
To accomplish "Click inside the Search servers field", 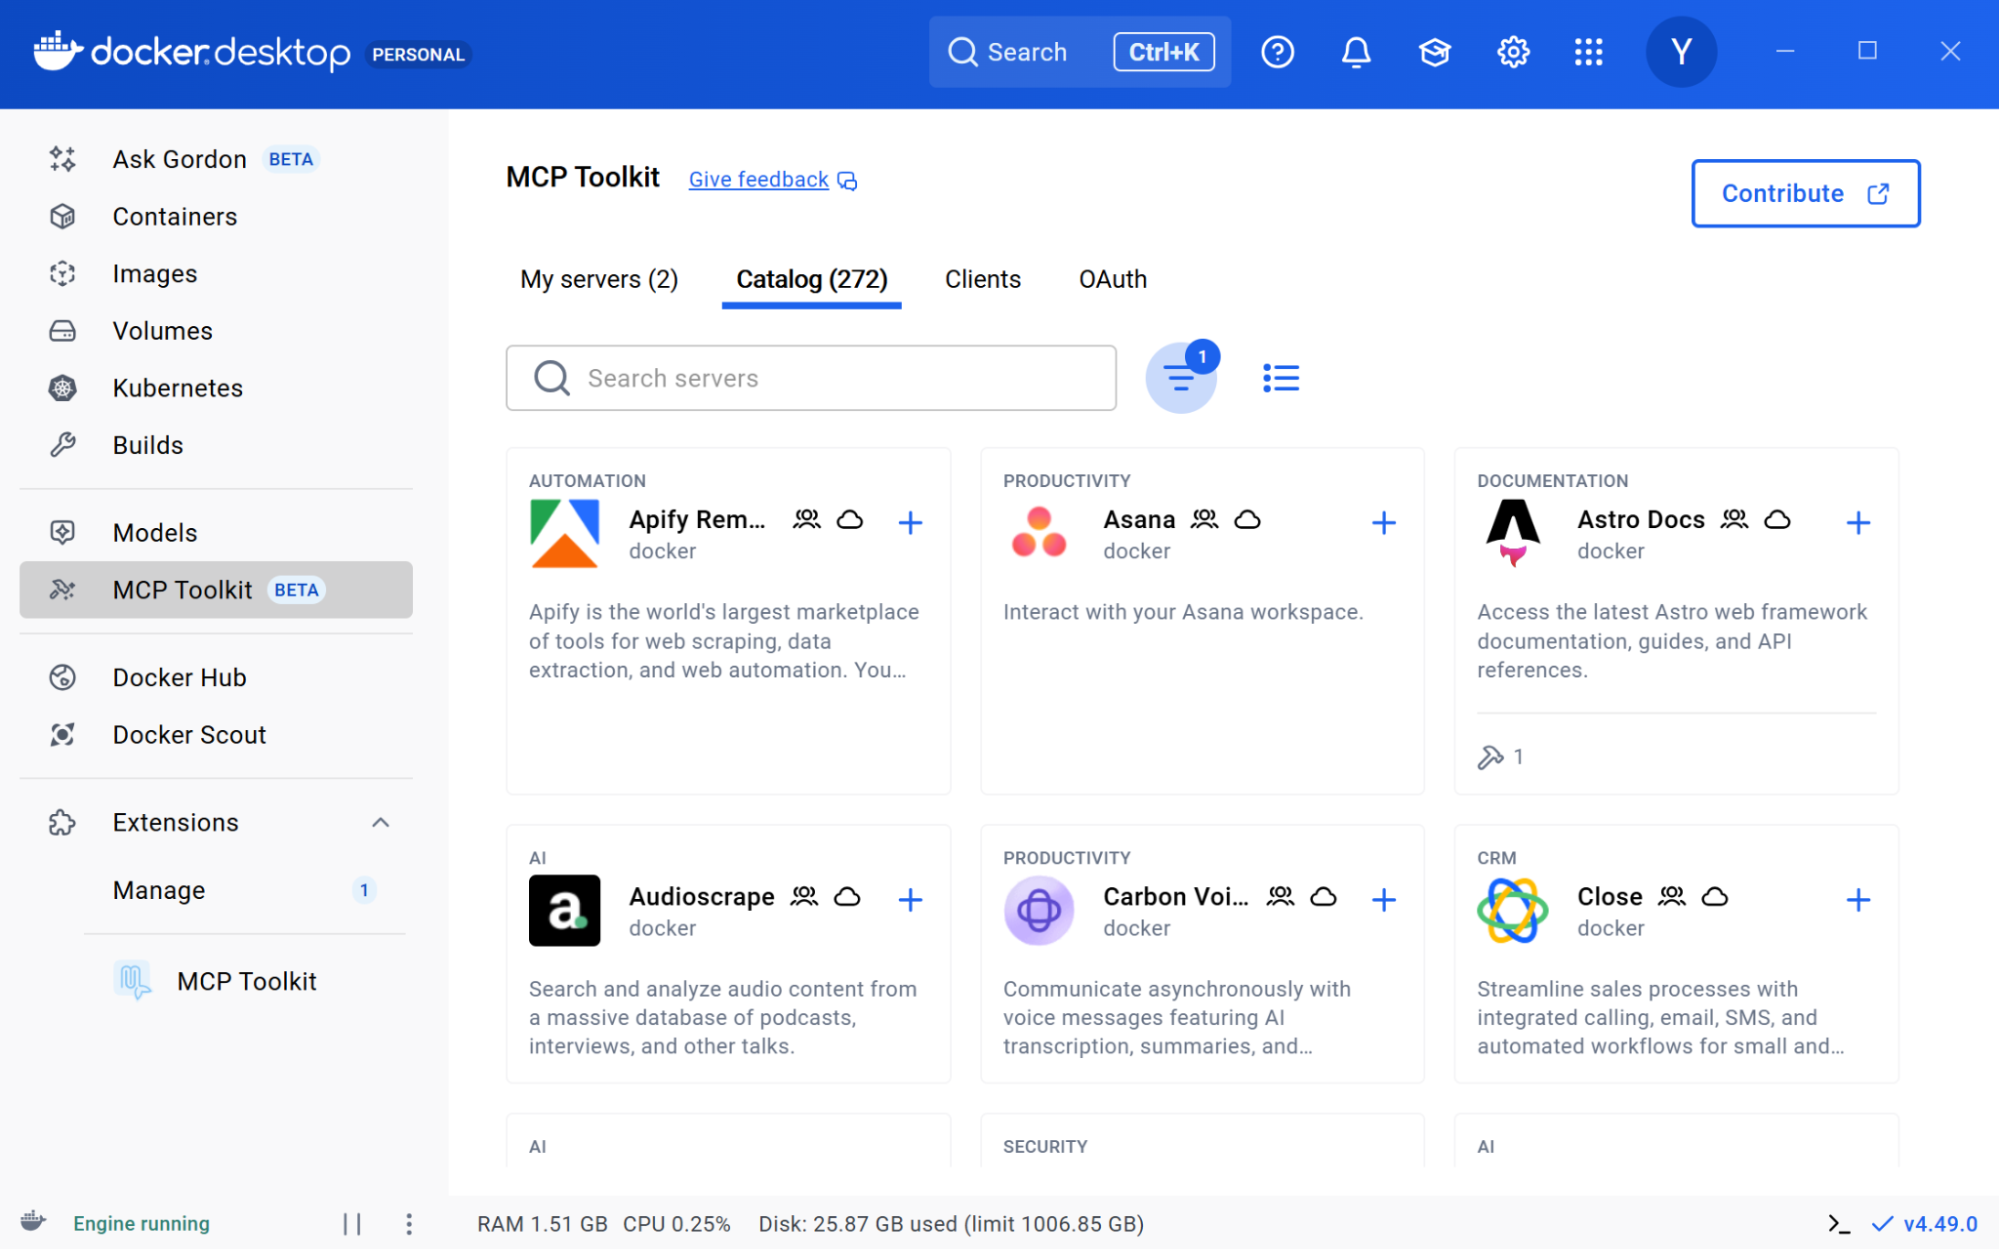I will (811, 378).
